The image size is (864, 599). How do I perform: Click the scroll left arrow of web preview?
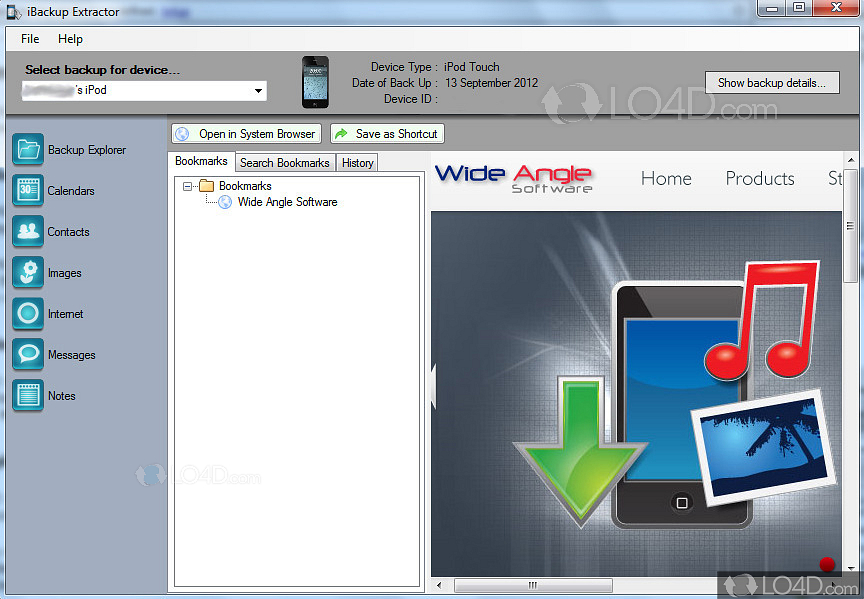tap(439, 585)
